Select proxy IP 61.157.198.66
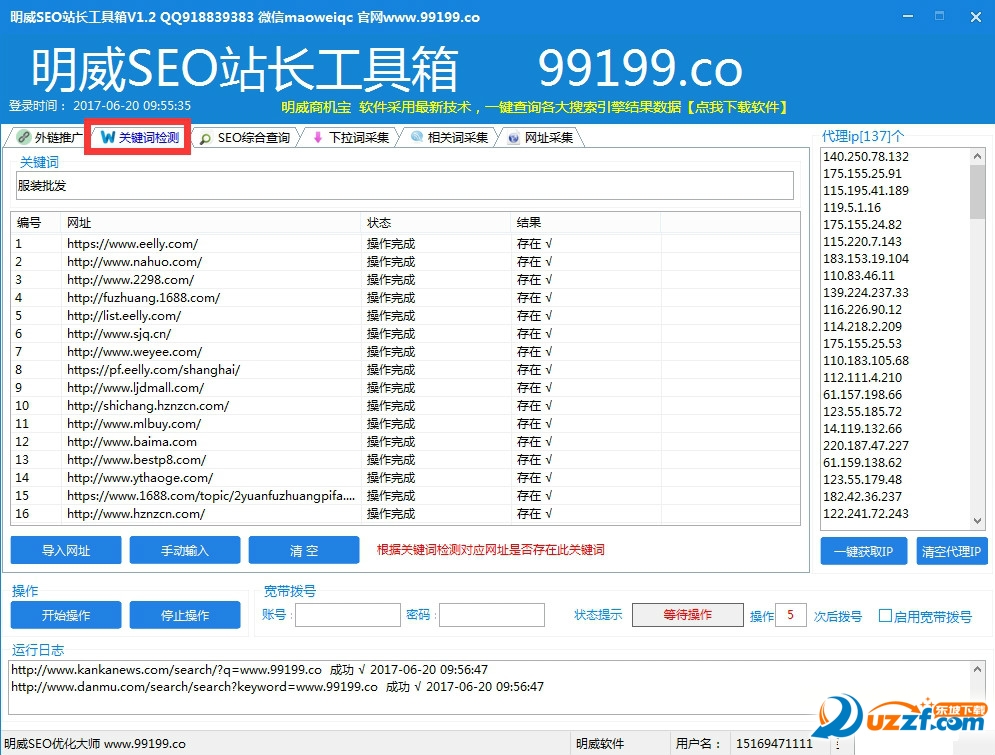995x755 pixels. (x=862, y=394)
